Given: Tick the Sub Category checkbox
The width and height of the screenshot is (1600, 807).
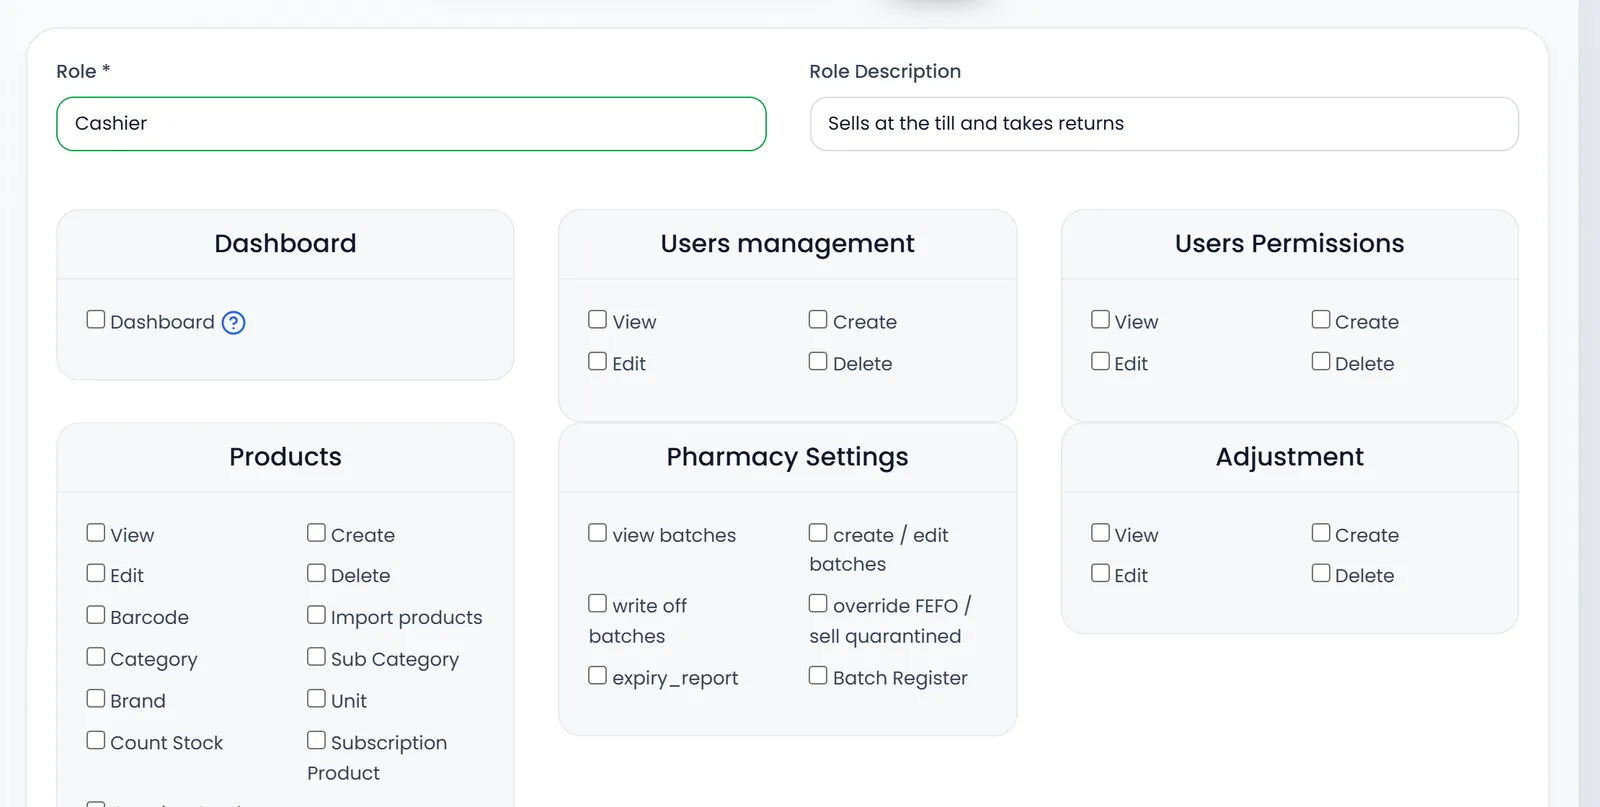Looking at the screenshot, I should (316, 657).
